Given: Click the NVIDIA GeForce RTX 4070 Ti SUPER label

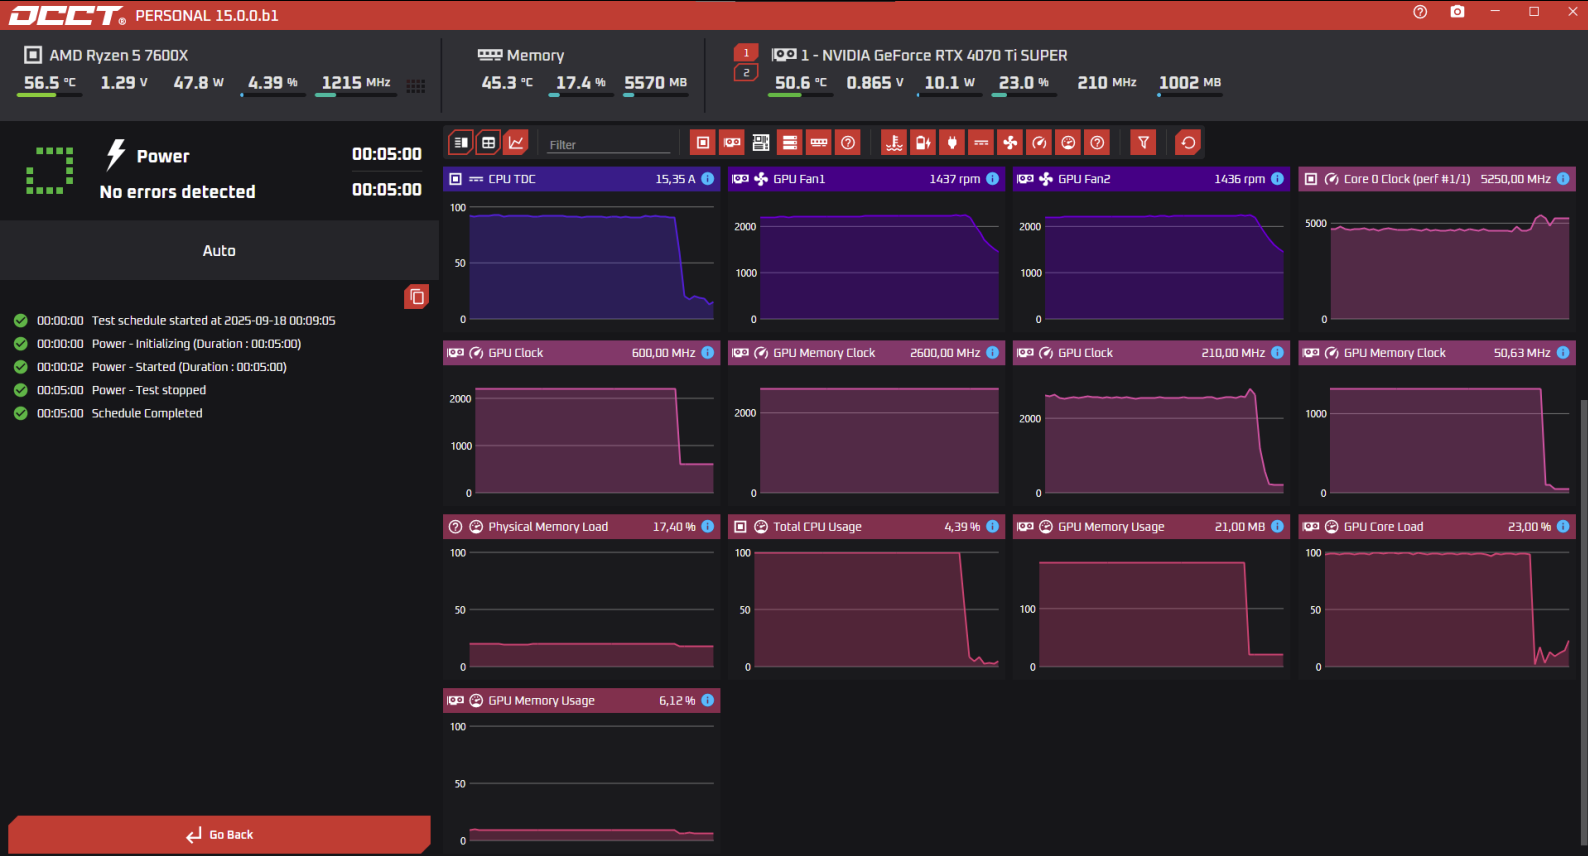Looking at the screenshot, I should click(x=934, y=56).
